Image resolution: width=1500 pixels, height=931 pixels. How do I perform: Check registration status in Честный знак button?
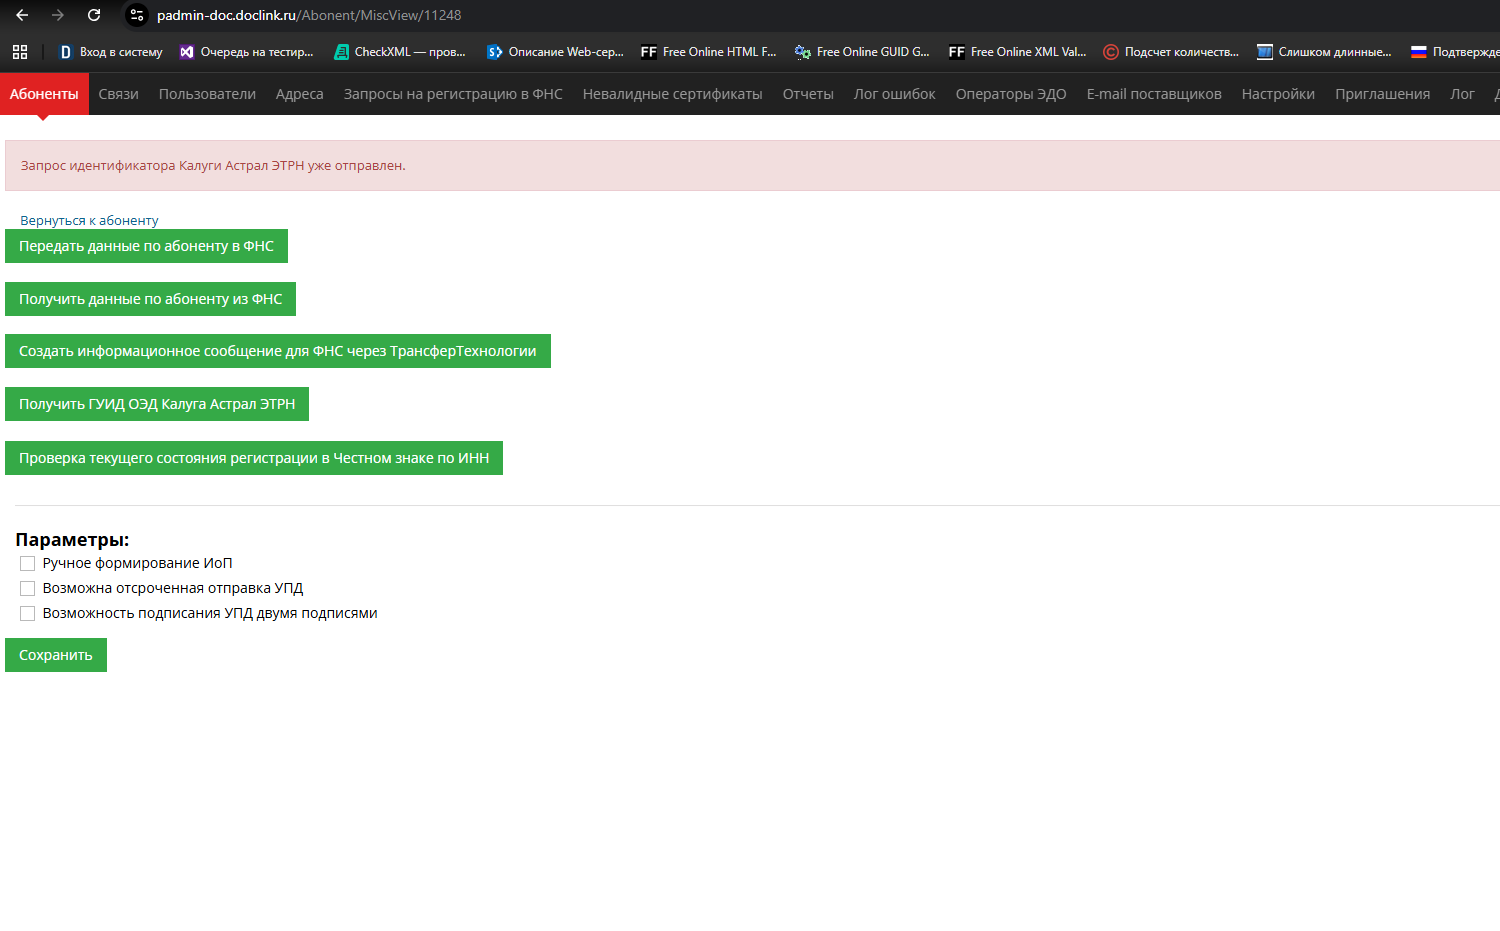[x=254, y=458]
